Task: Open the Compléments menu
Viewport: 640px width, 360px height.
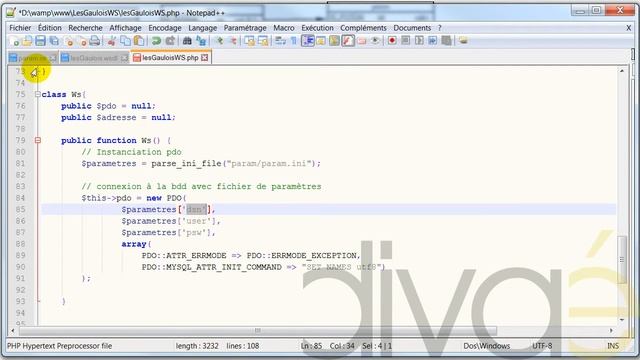Action: [x=363, y=28]
